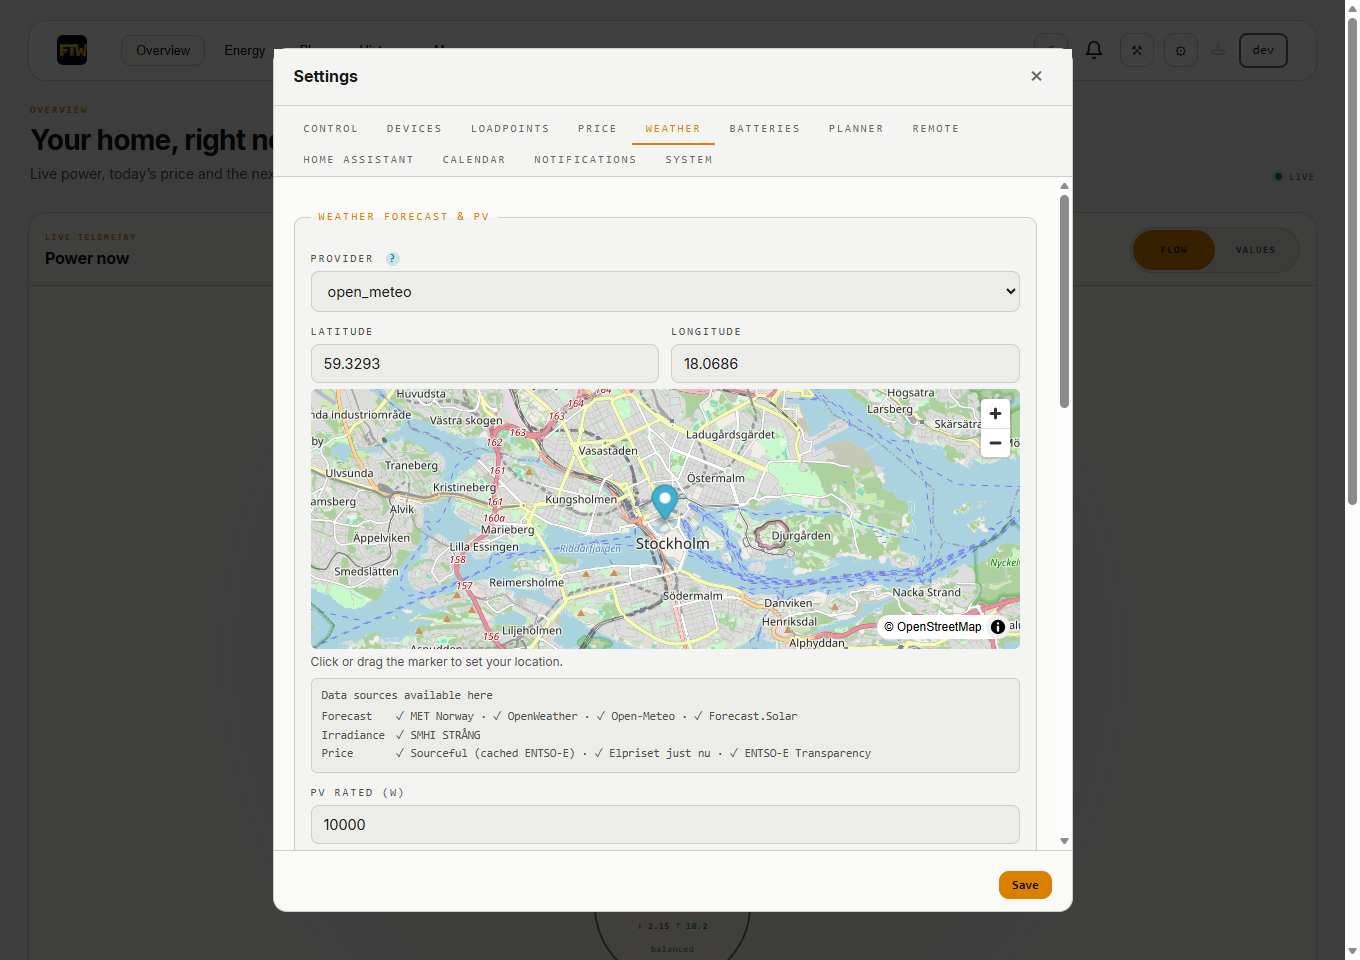Click the Reimersholme label on the map
This screenshot has height=960, width=1360.
(x=527, y=583)
